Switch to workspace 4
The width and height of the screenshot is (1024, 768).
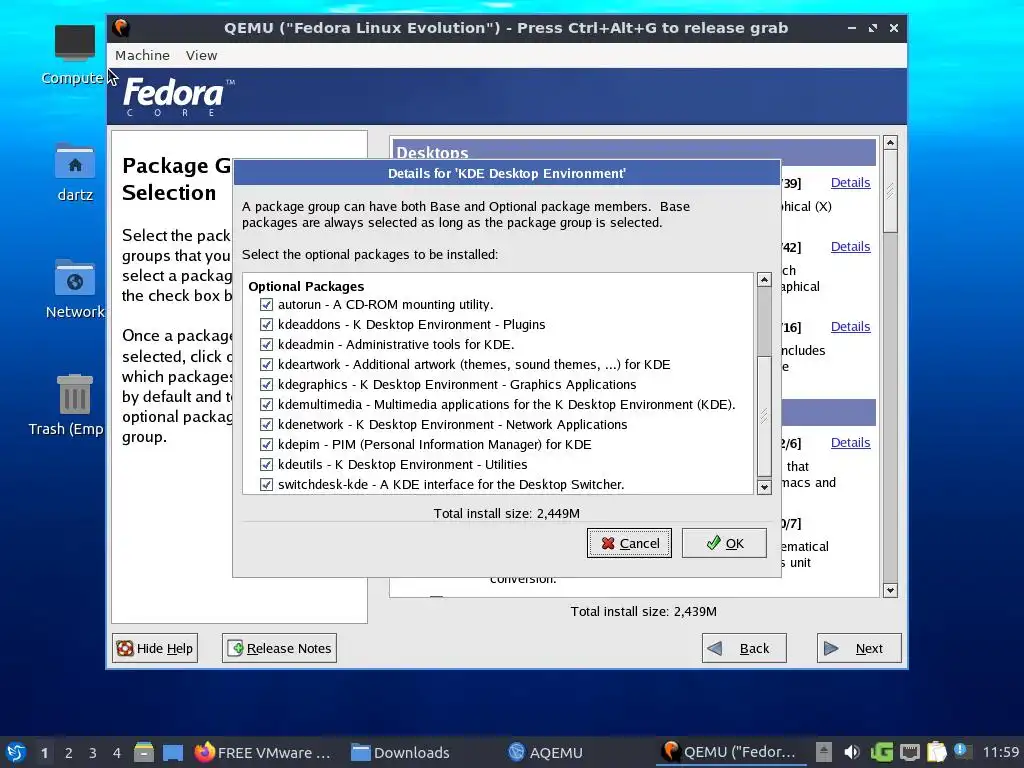[116, 753]
